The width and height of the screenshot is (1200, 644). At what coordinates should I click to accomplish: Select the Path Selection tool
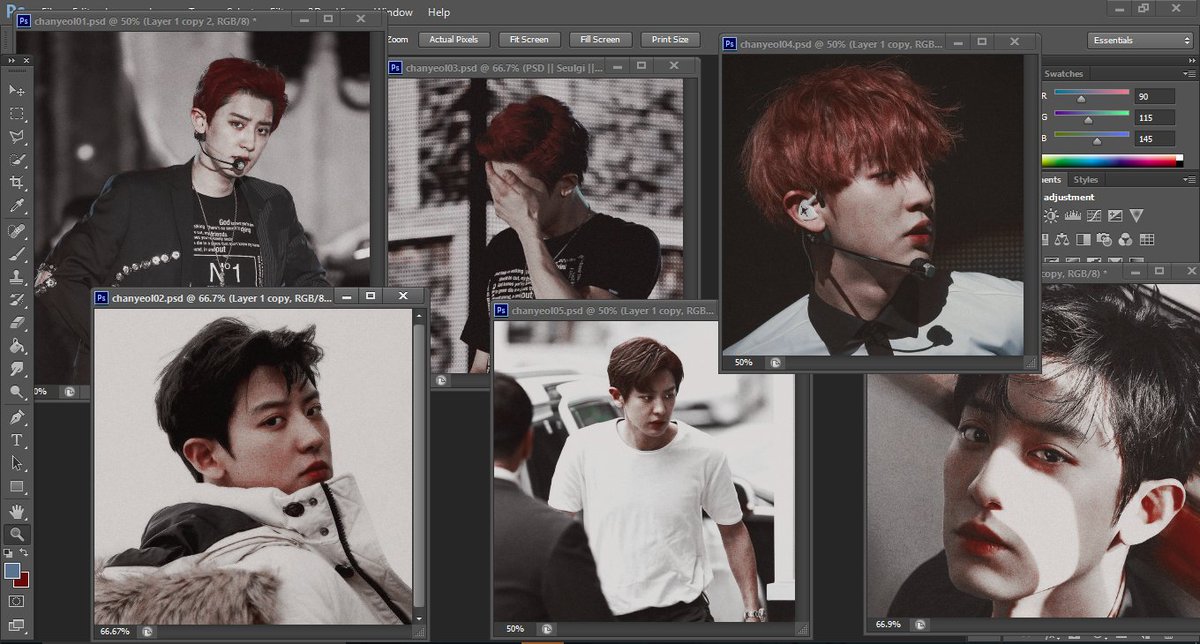pos(17,463)
